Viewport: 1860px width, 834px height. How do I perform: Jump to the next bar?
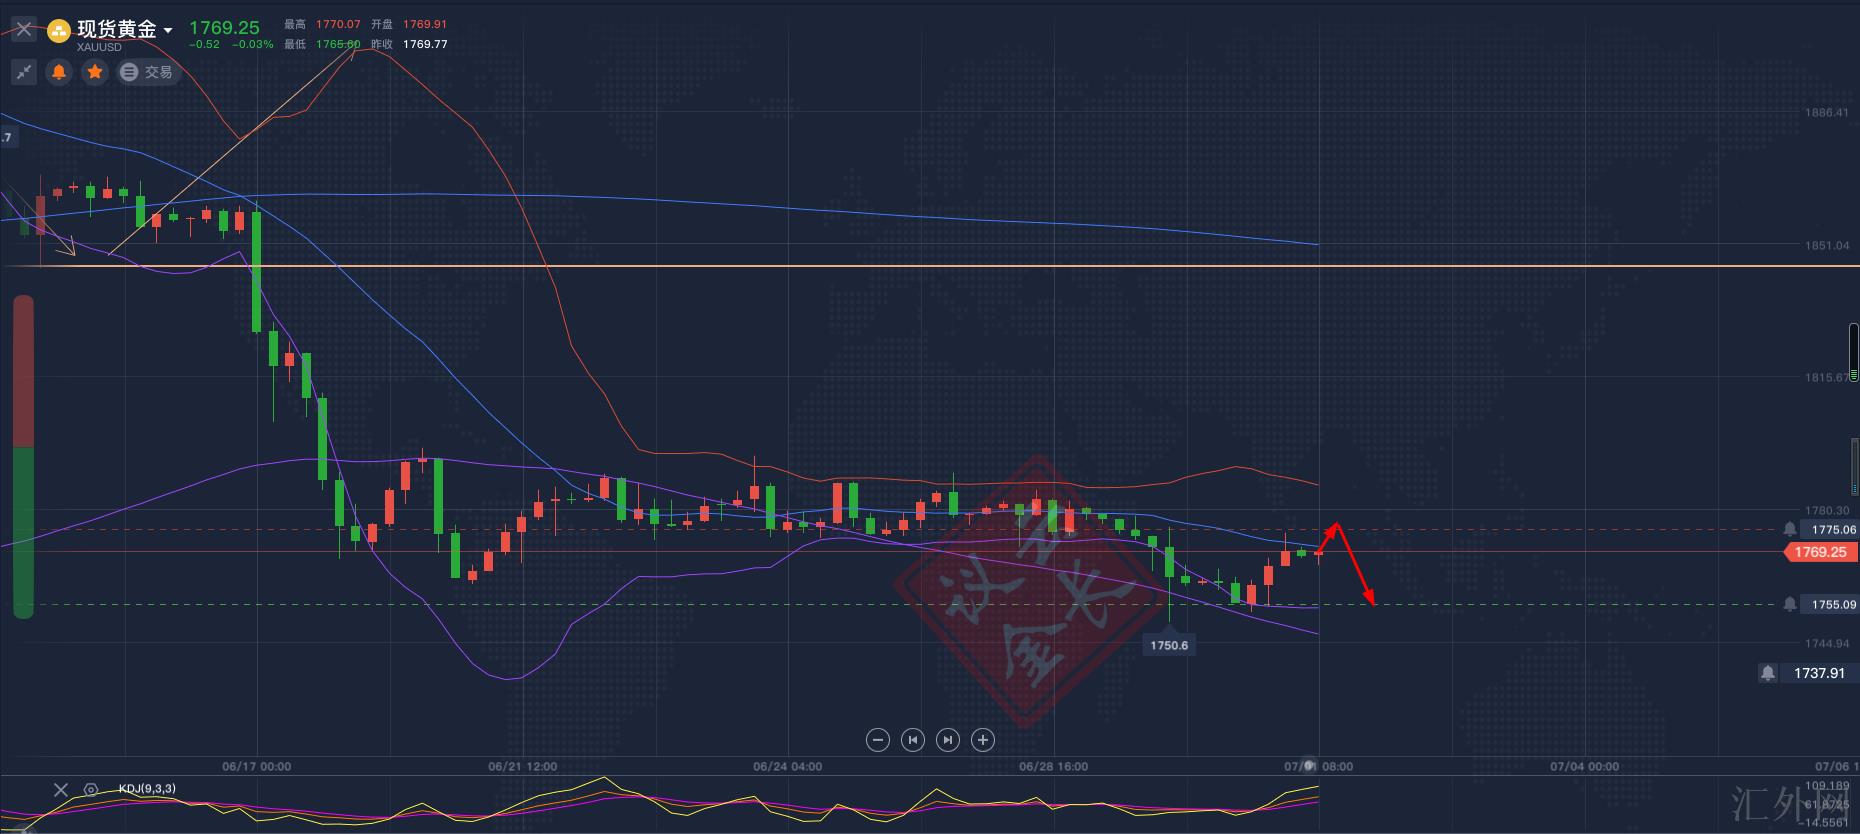click(x=948, y=740)
